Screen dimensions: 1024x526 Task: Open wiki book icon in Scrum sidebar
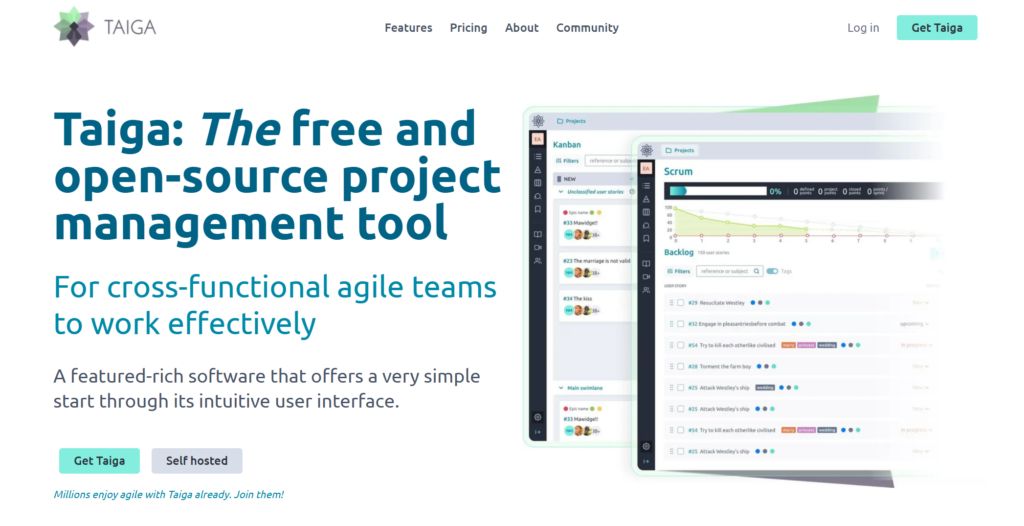click(646, 264)
